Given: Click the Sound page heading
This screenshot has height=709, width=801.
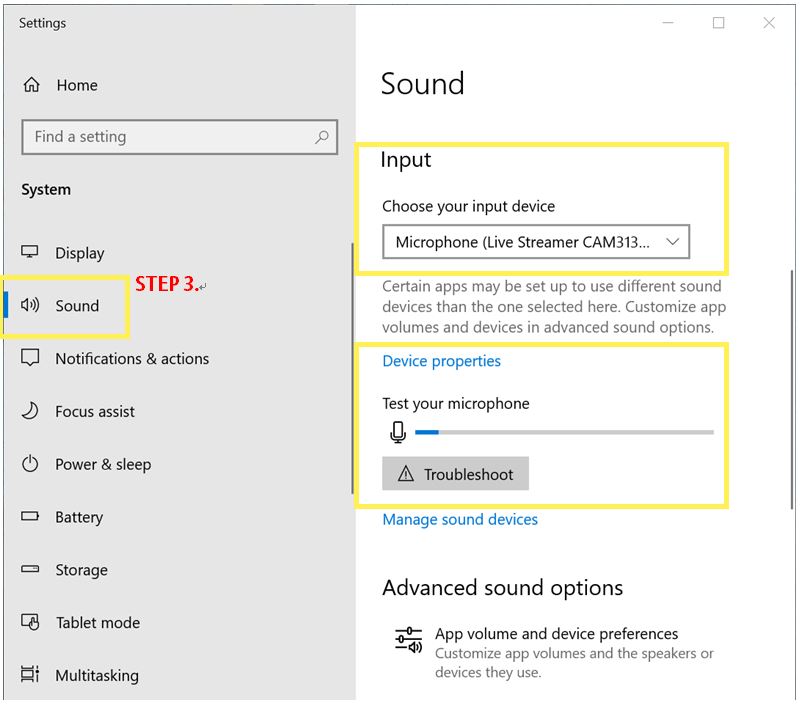Looking at the screenshot, I should (422, 83).
